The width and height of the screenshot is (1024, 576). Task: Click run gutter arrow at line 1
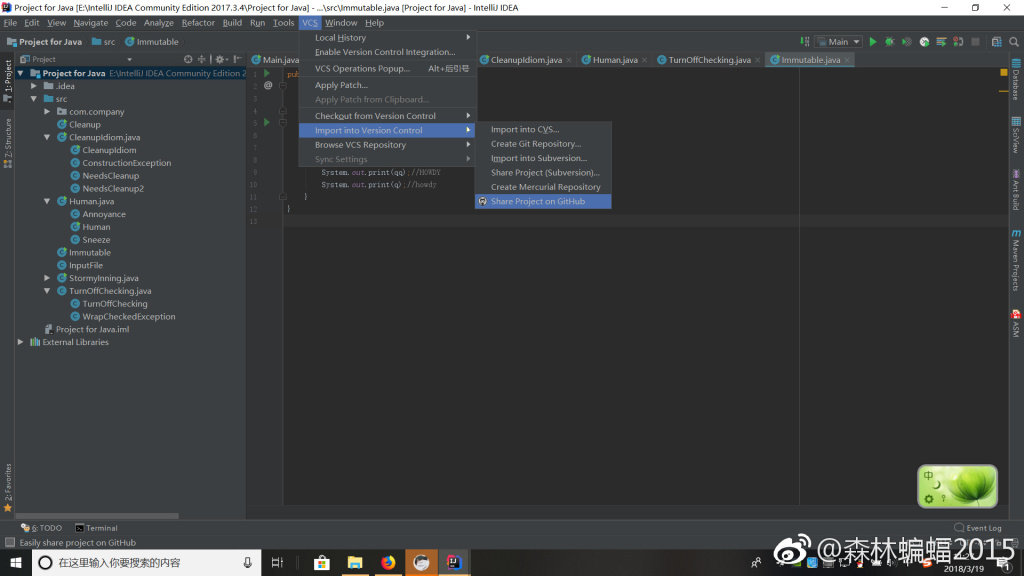click(x=266, y=73)
